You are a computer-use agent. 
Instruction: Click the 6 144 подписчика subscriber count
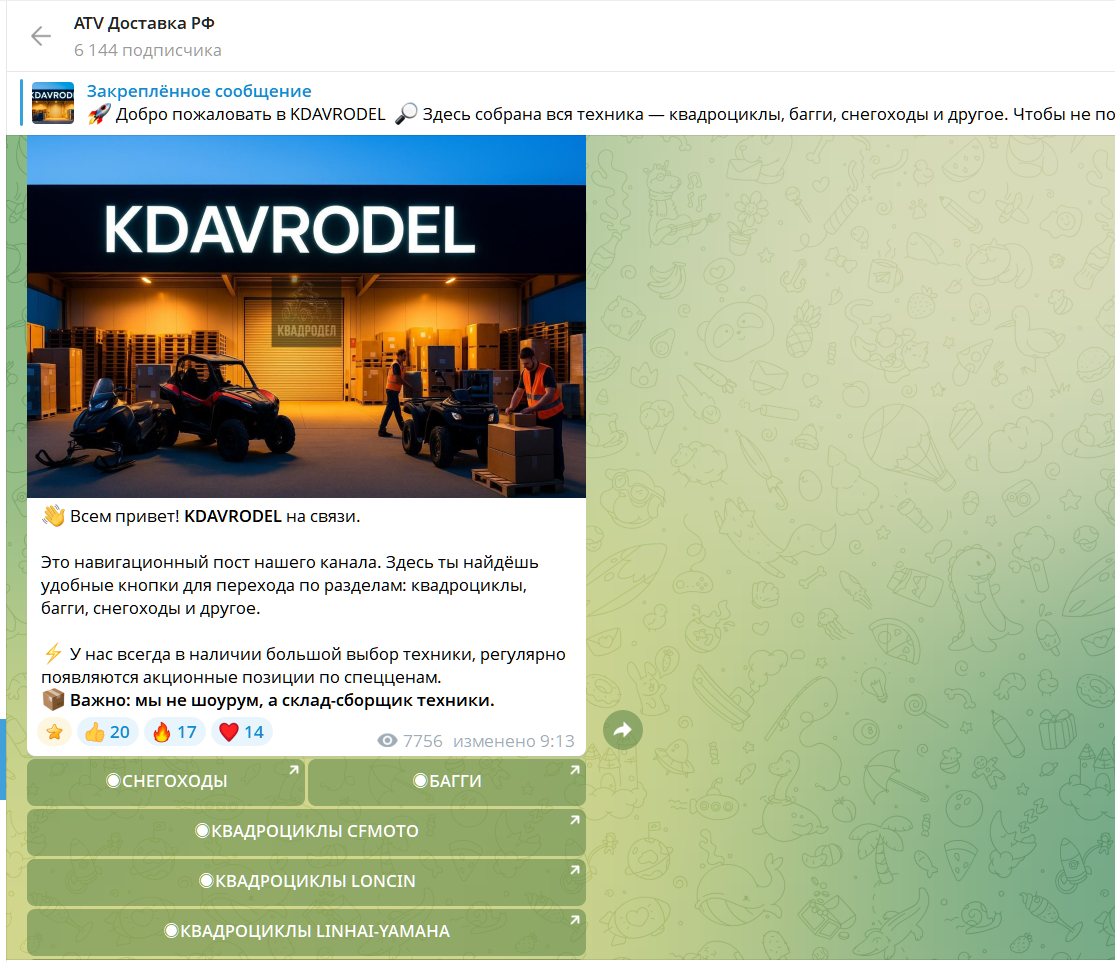(148, 50)
